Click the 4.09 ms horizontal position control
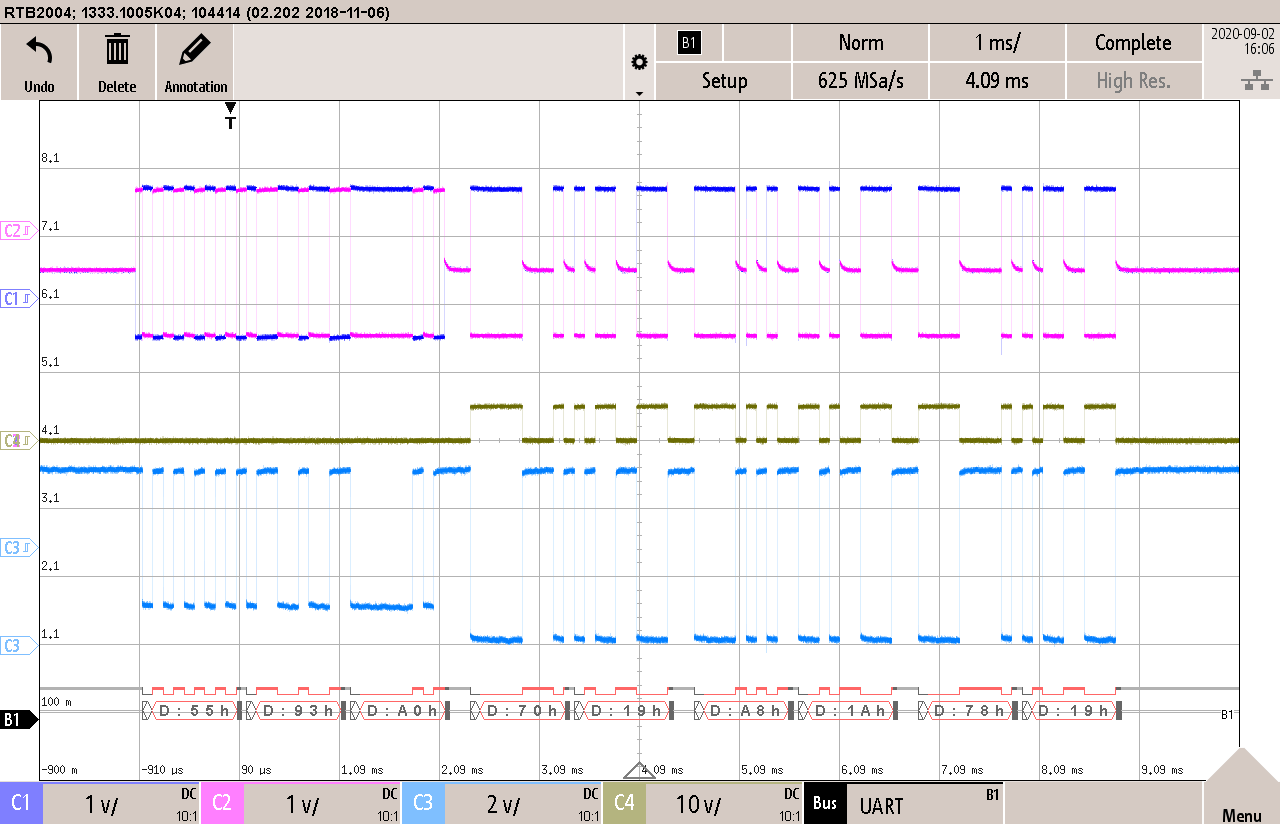1280x824 pixels. pyautogui.click(x=997, y=80)
